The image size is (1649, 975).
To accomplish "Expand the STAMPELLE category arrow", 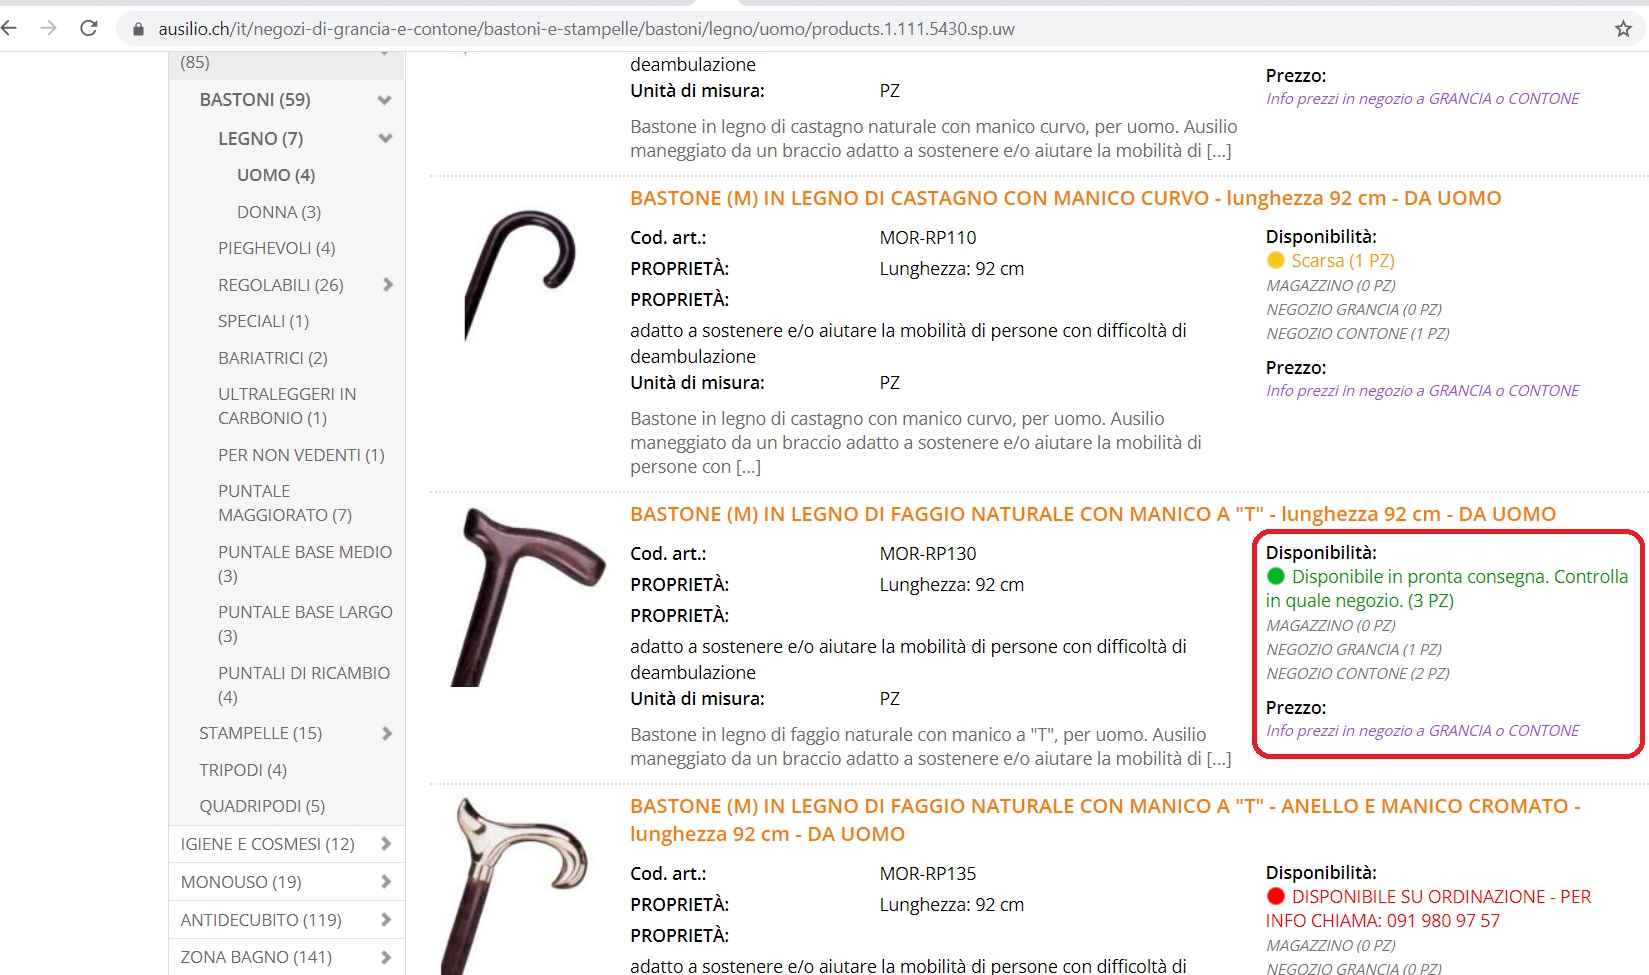I will [387, 733].
